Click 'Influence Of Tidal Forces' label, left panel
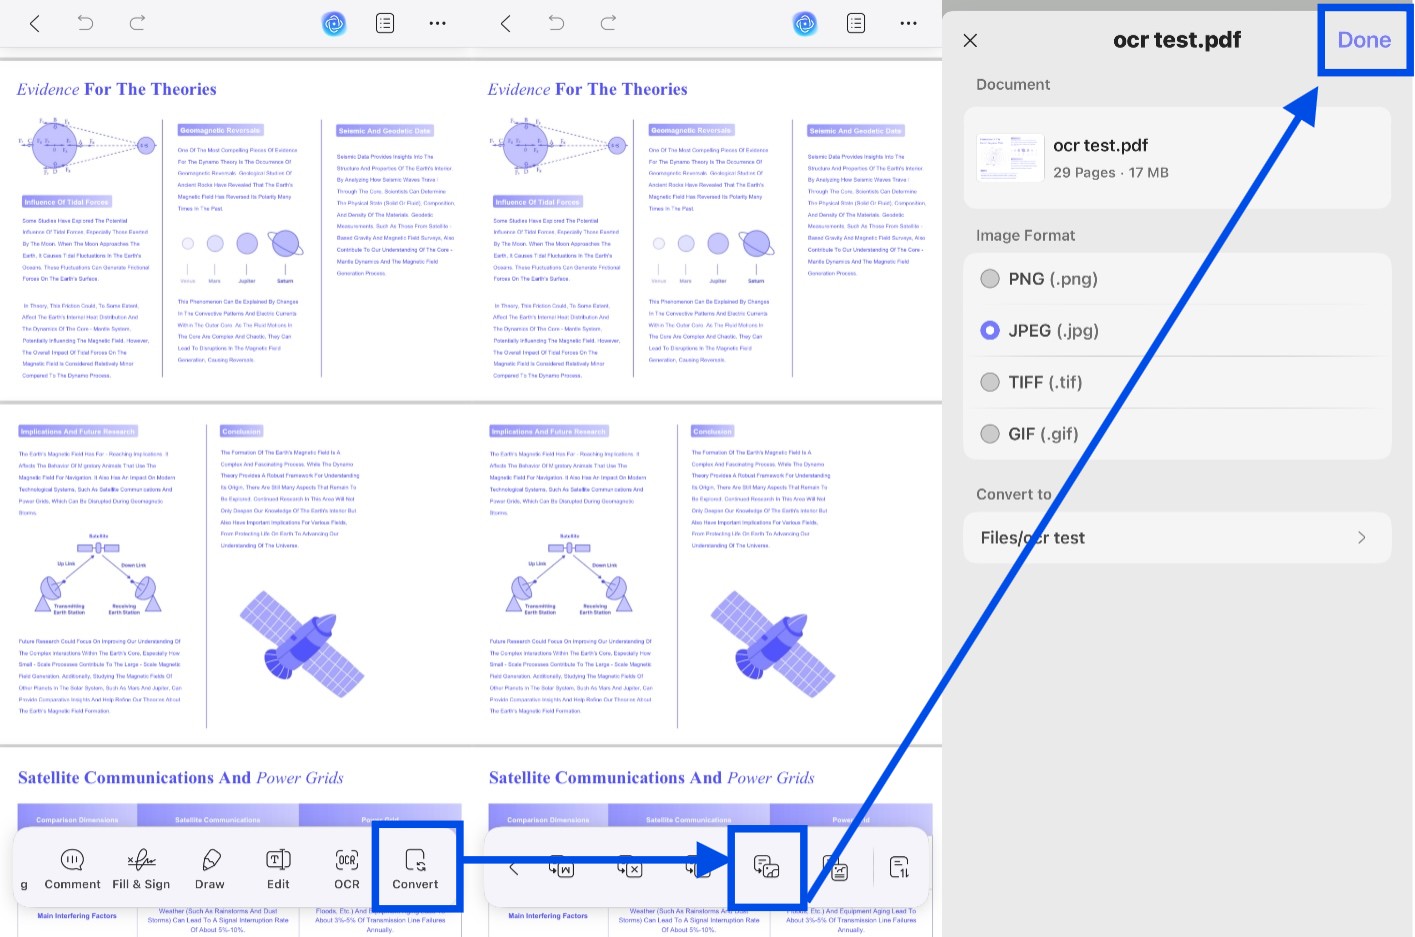Viewport: 1415px width, 937px height. click(x=66, y=202)
